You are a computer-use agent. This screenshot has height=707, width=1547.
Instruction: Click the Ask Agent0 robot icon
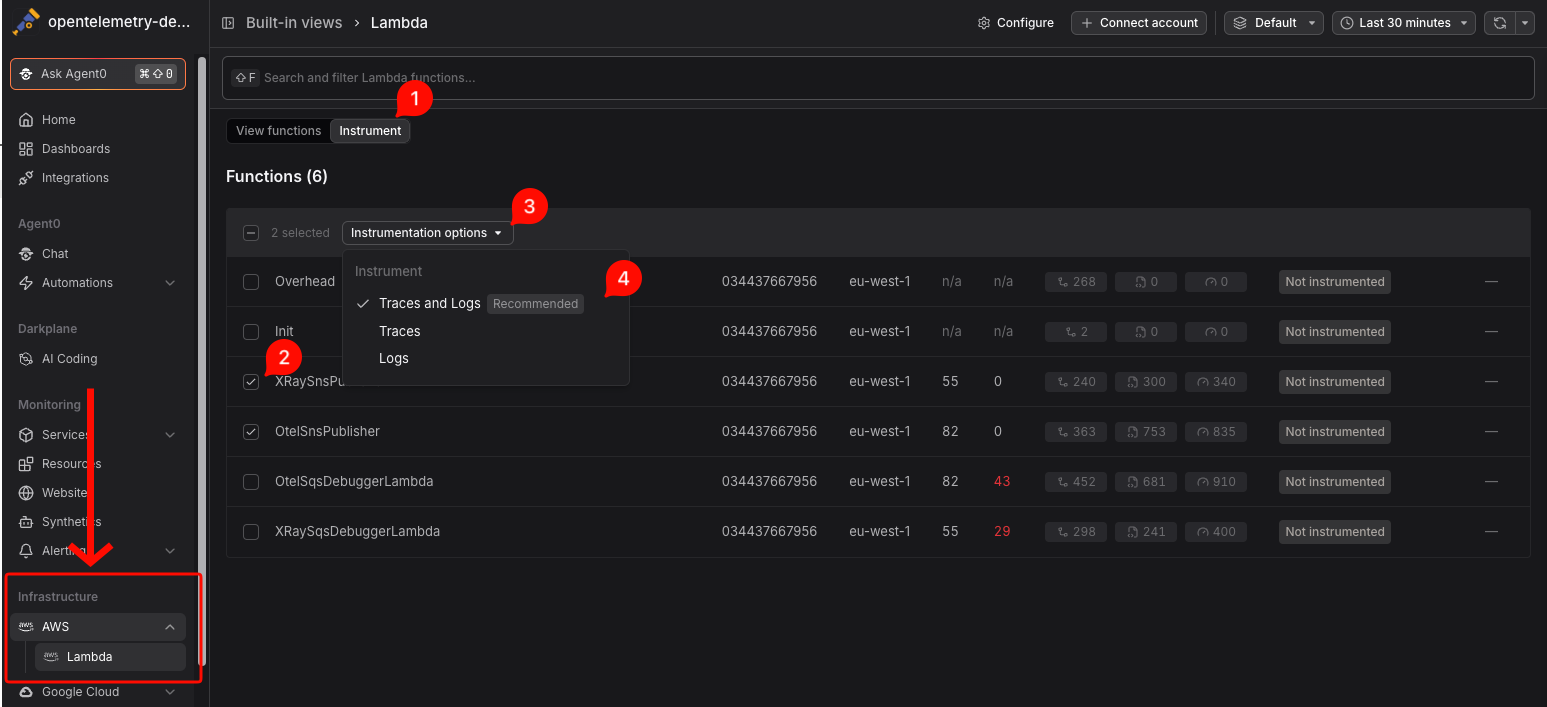(26, 74)
